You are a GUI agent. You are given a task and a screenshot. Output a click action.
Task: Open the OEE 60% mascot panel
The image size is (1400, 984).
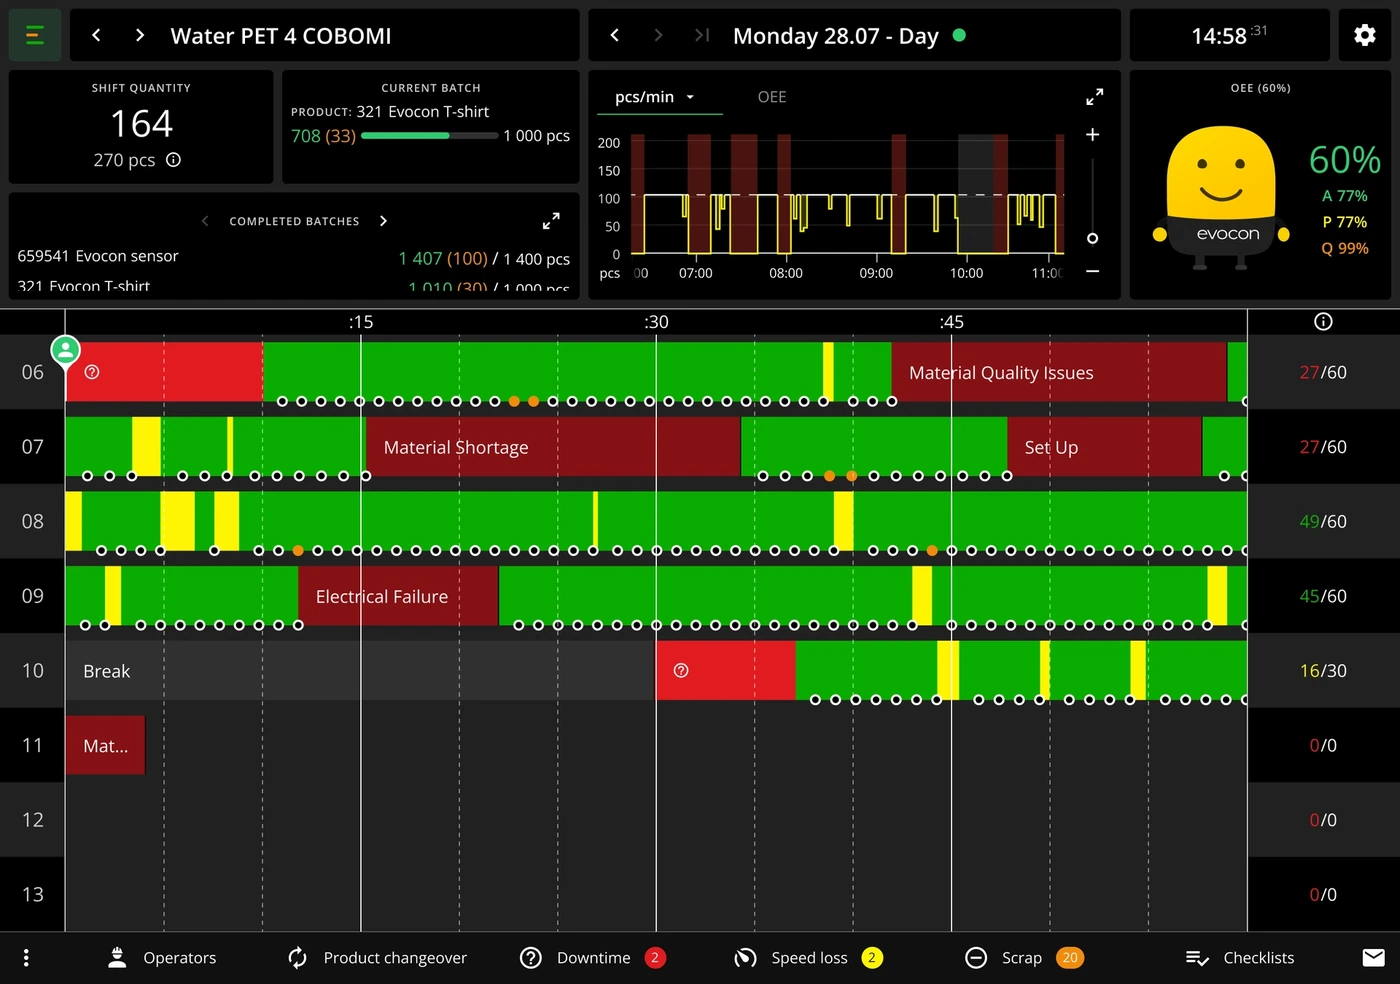tap(1260, 185)
